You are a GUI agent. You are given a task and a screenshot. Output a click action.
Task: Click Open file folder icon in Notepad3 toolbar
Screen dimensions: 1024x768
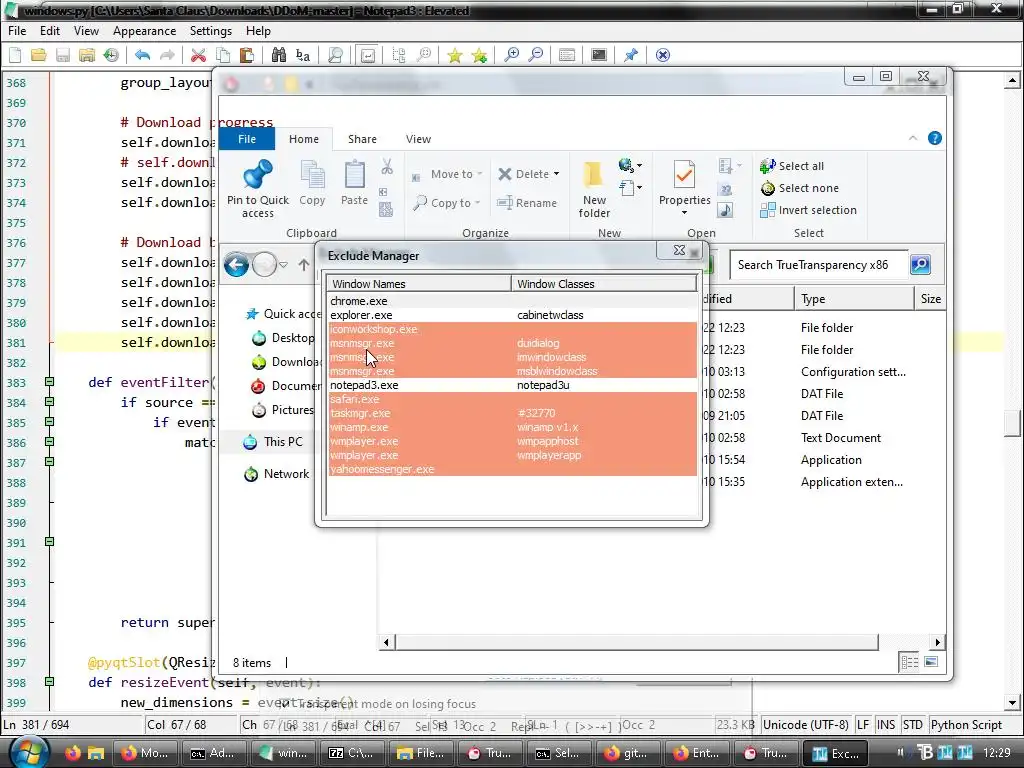point(39,55)
